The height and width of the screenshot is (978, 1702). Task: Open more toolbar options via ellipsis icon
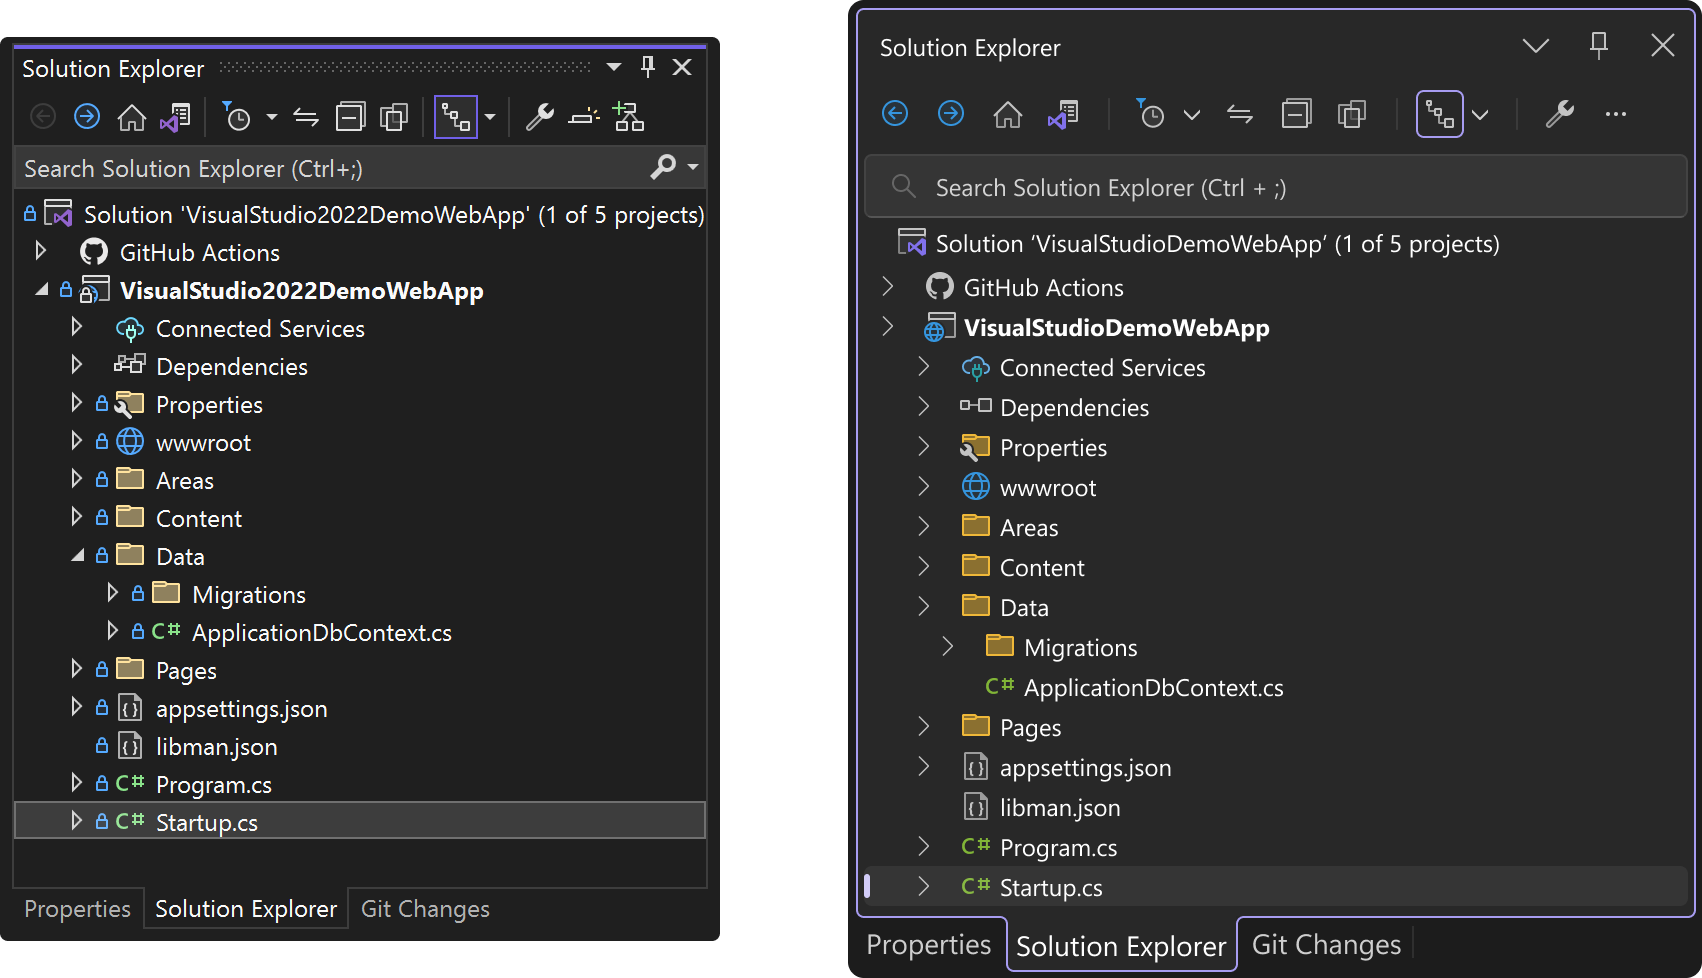pyautogui.click(x=1616, y=114)
